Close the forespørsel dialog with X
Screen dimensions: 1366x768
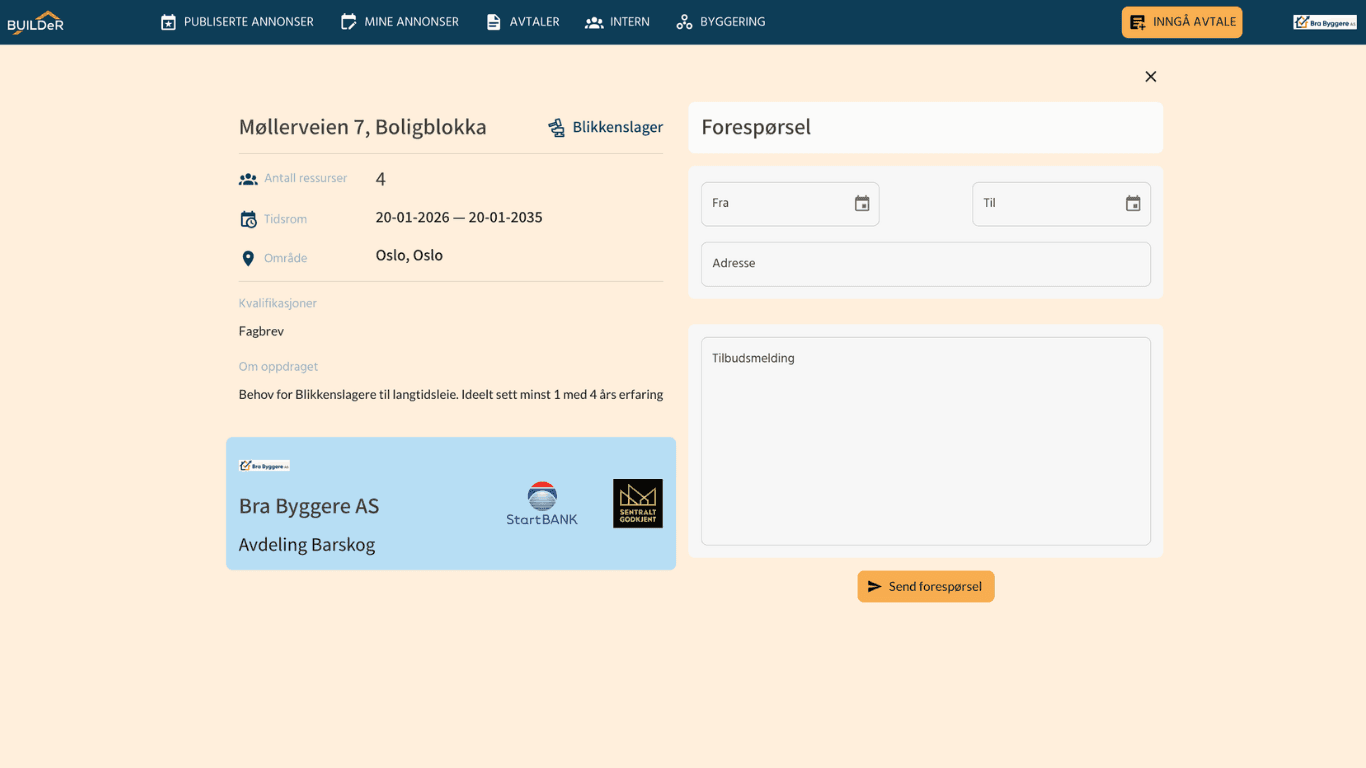tap(1150, 77)
